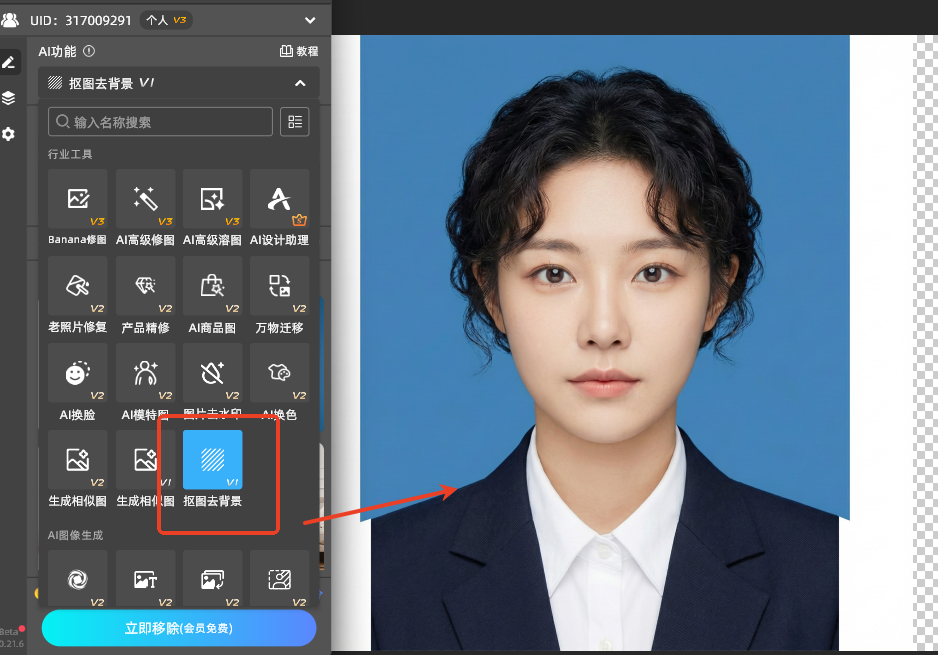The width and height of the screenshot is (938, 655).
Task: Switch to the layers tab in sidebar
Action: point(9,98)
